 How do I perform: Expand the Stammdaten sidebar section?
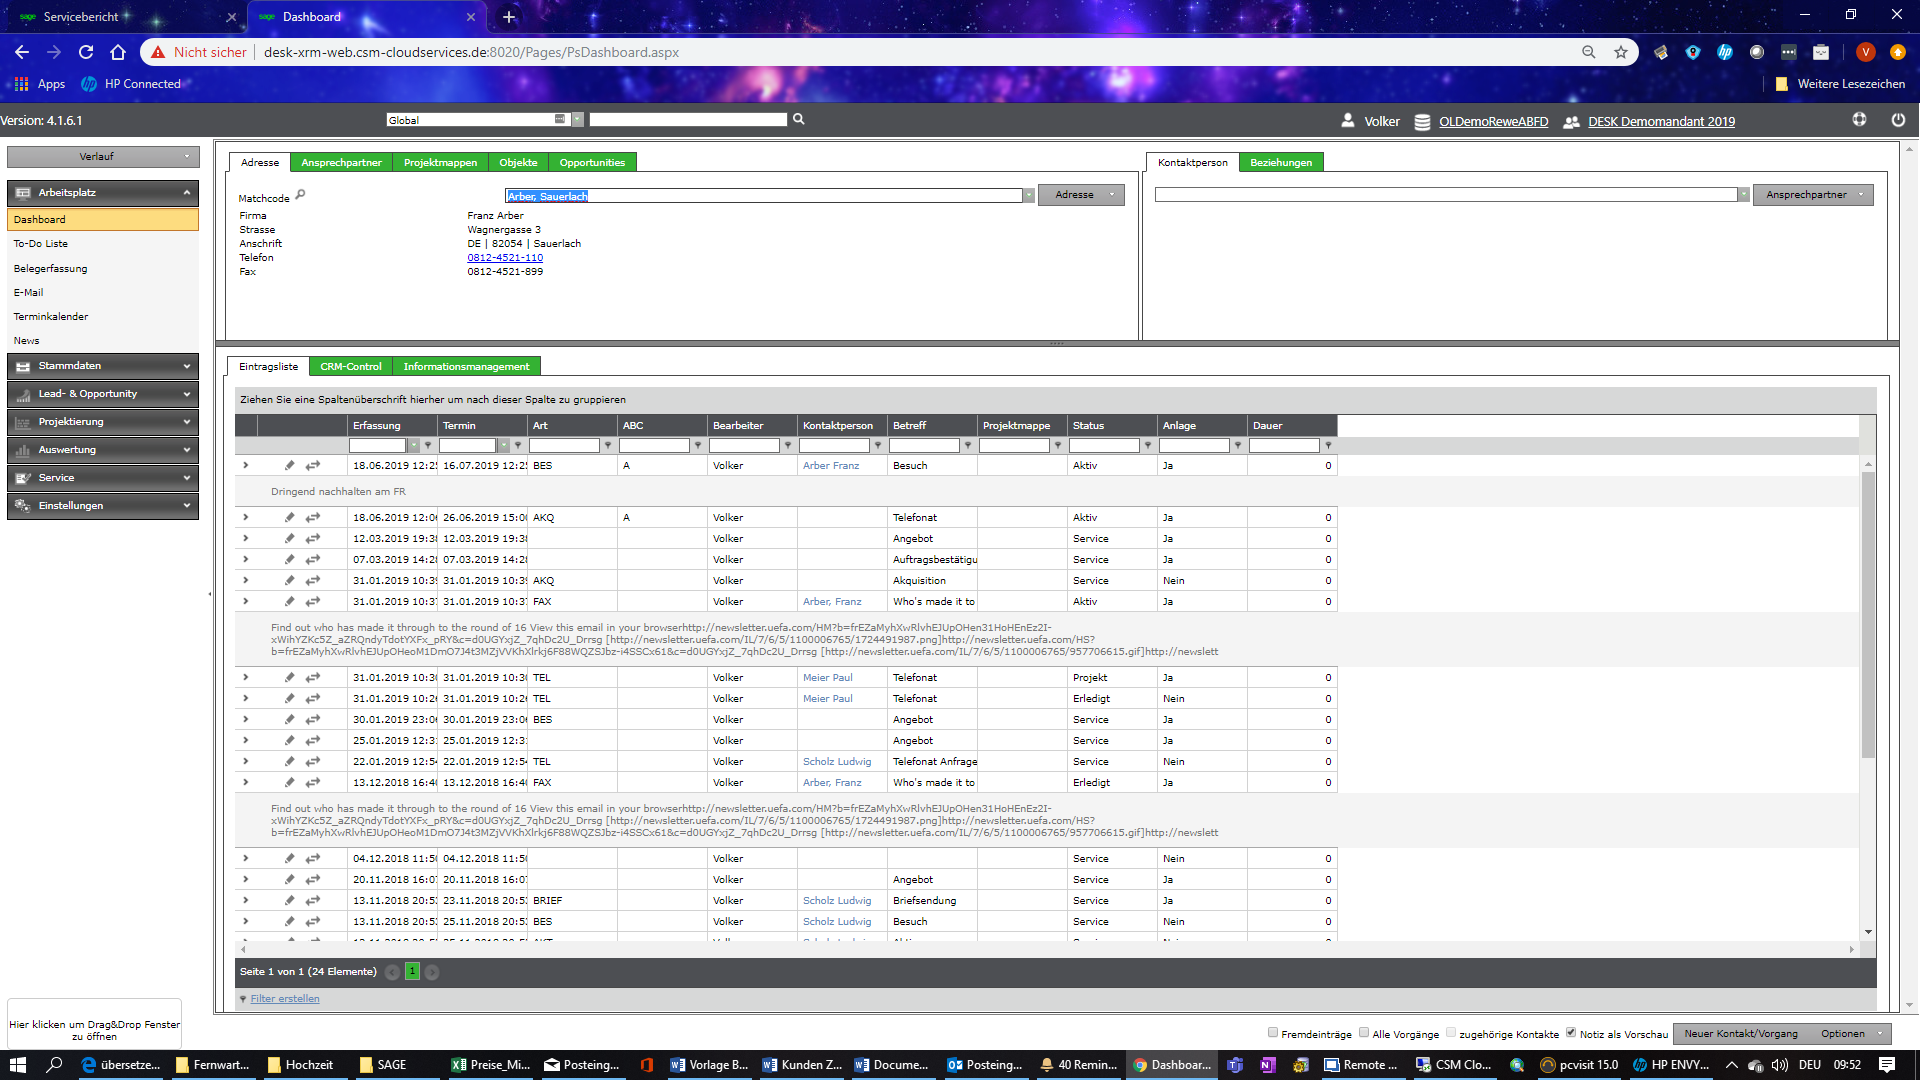pos(99,365)
